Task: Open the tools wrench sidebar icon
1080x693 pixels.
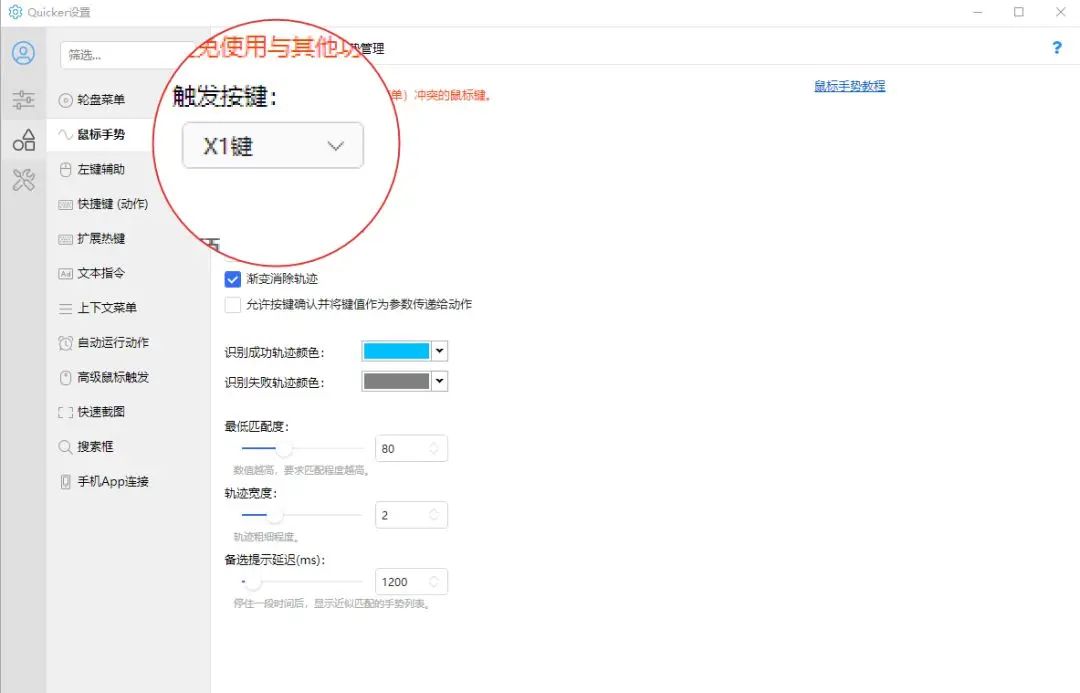Action: (x=23, y=180)
